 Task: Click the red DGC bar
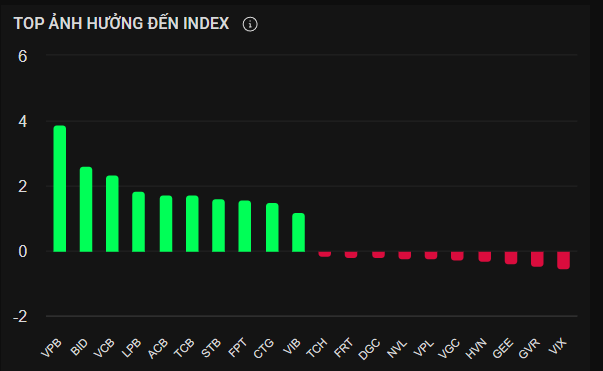tap(378, 255)
